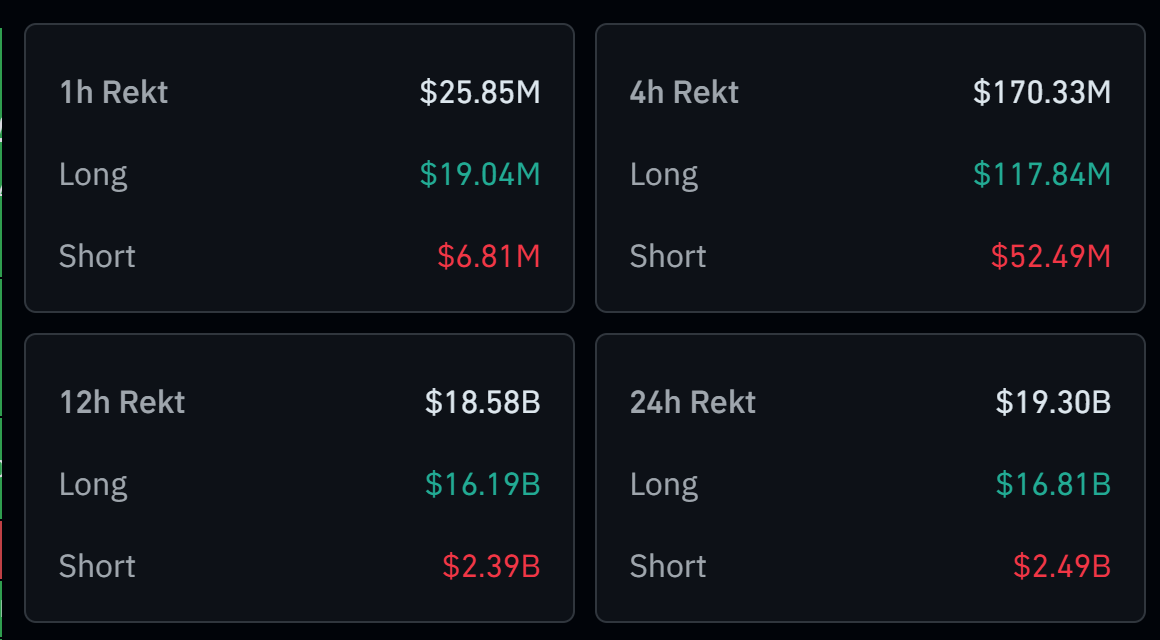Click the Short label in 24h Rekt card
The width and height of the screenshot is (1160, 640).
click(668, 567)
